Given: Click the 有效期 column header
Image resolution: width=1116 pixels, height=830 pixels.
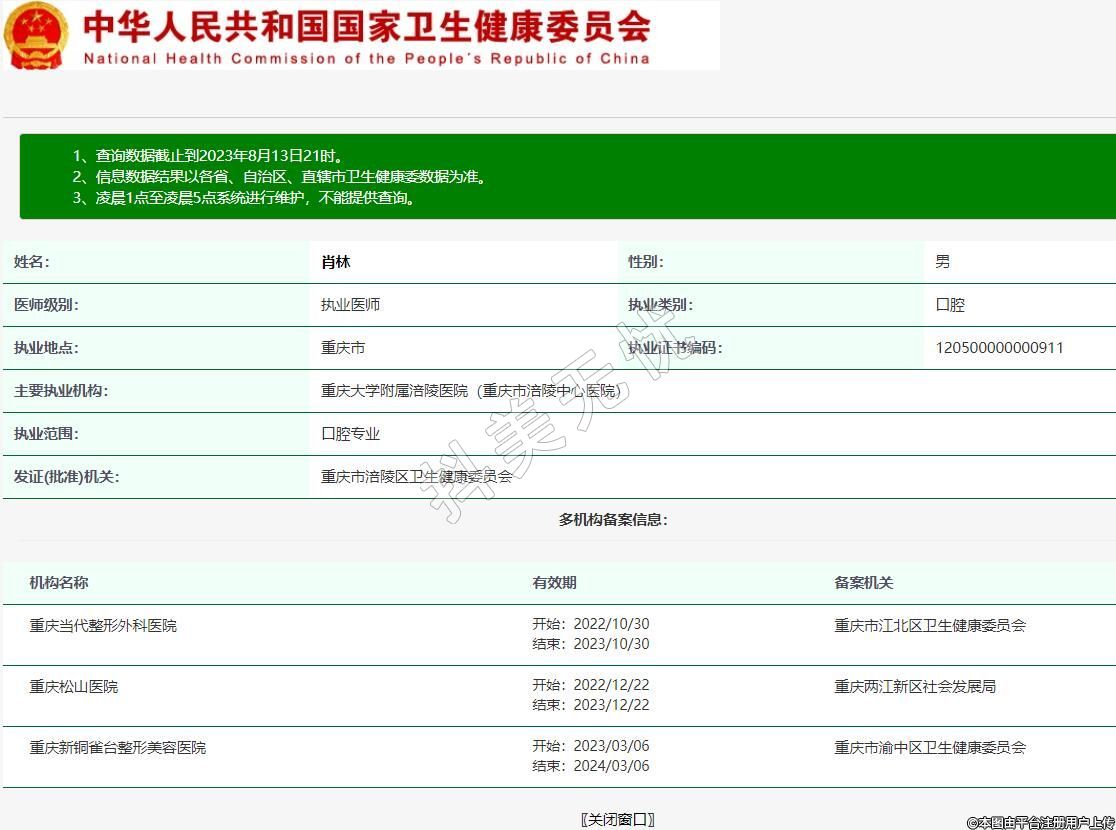Looking at the screenshot, I should [554, 582].
